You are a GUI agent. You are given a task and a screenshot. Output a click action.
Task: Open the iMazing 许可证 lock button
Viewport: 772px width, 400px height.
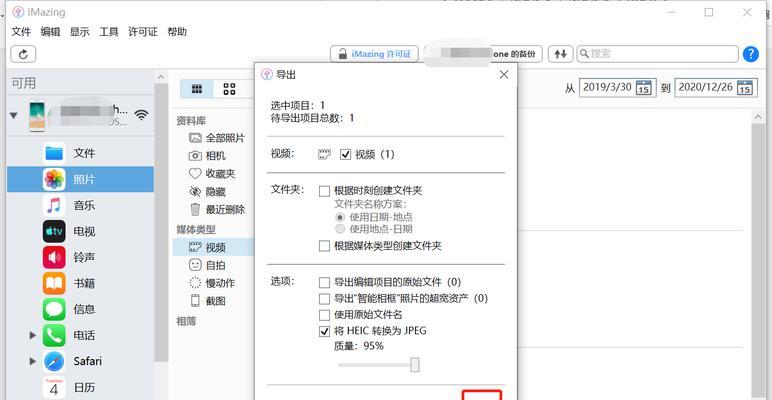click(374, 54)
